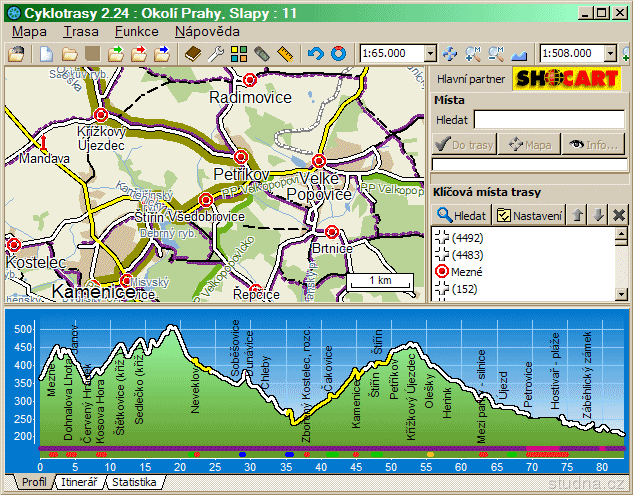Click the book icon in toolbar
Viewport: 633px width, 495px height.
[x=193, y=53]
